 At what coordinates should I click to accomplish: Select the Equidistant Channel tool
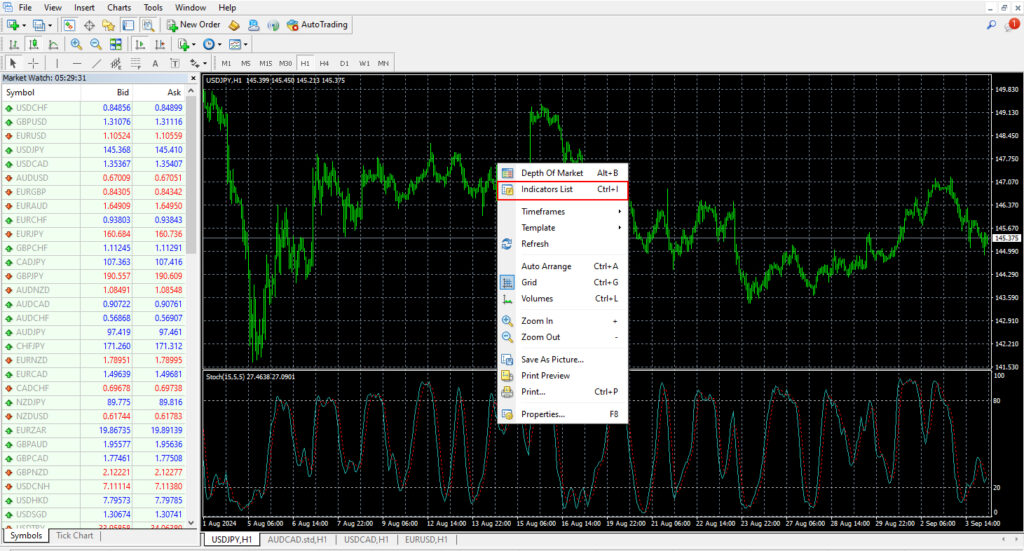116,63
